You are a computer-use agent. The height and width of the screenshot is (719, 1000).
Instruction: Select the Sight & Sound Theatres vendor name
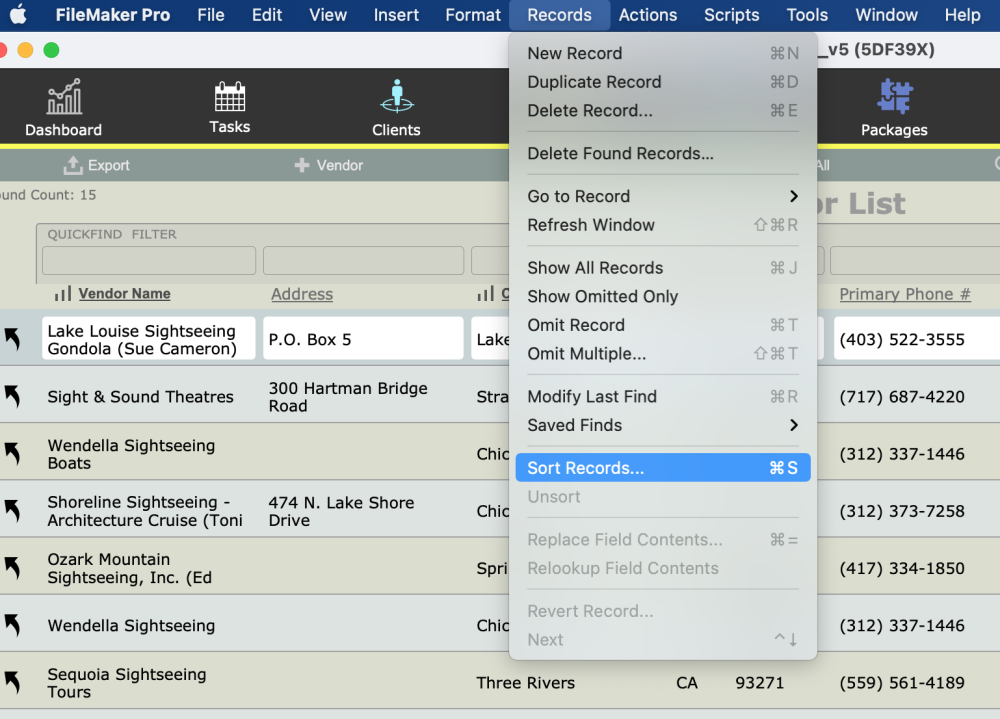coord(140,396)
